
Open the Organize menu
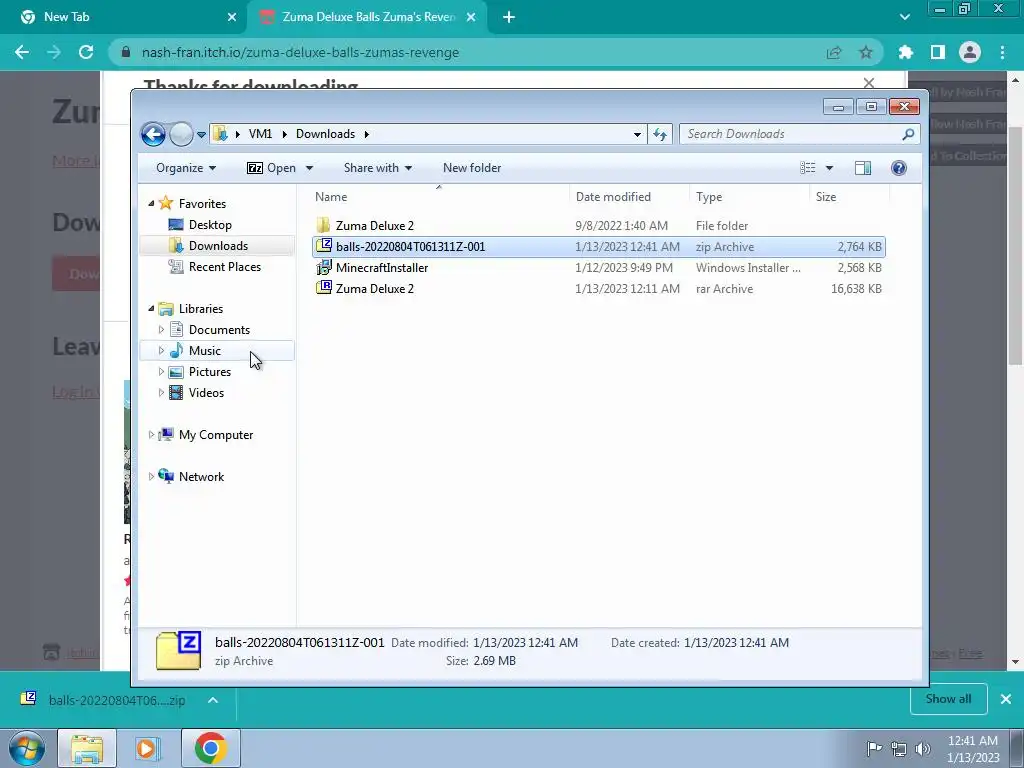coord(185,168)
